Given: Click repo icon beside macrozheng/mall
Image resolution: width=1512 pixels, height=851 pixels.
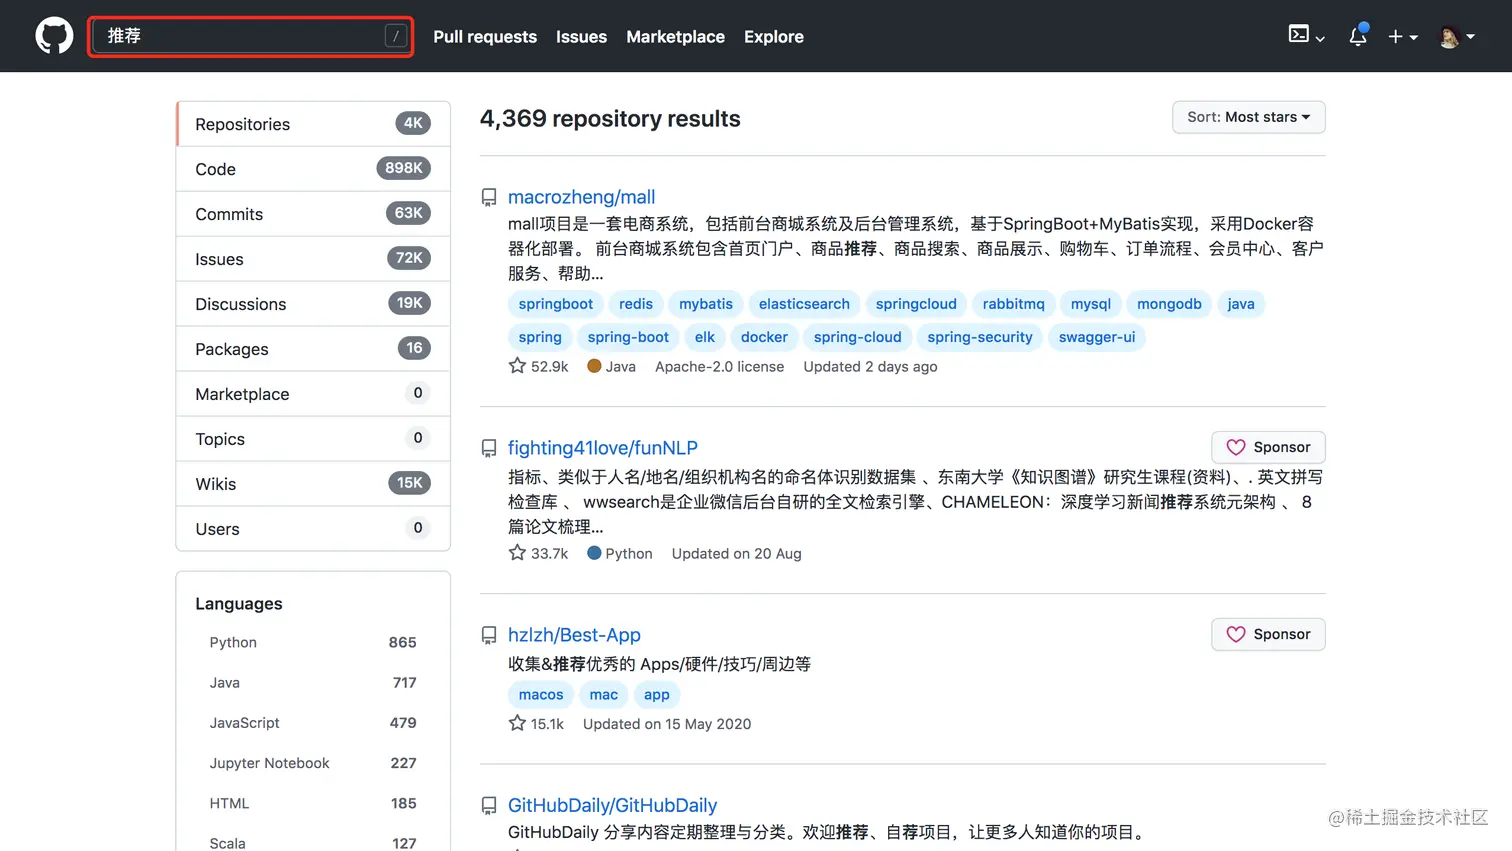Looking at the screenshot, I should tap(489, 197).
